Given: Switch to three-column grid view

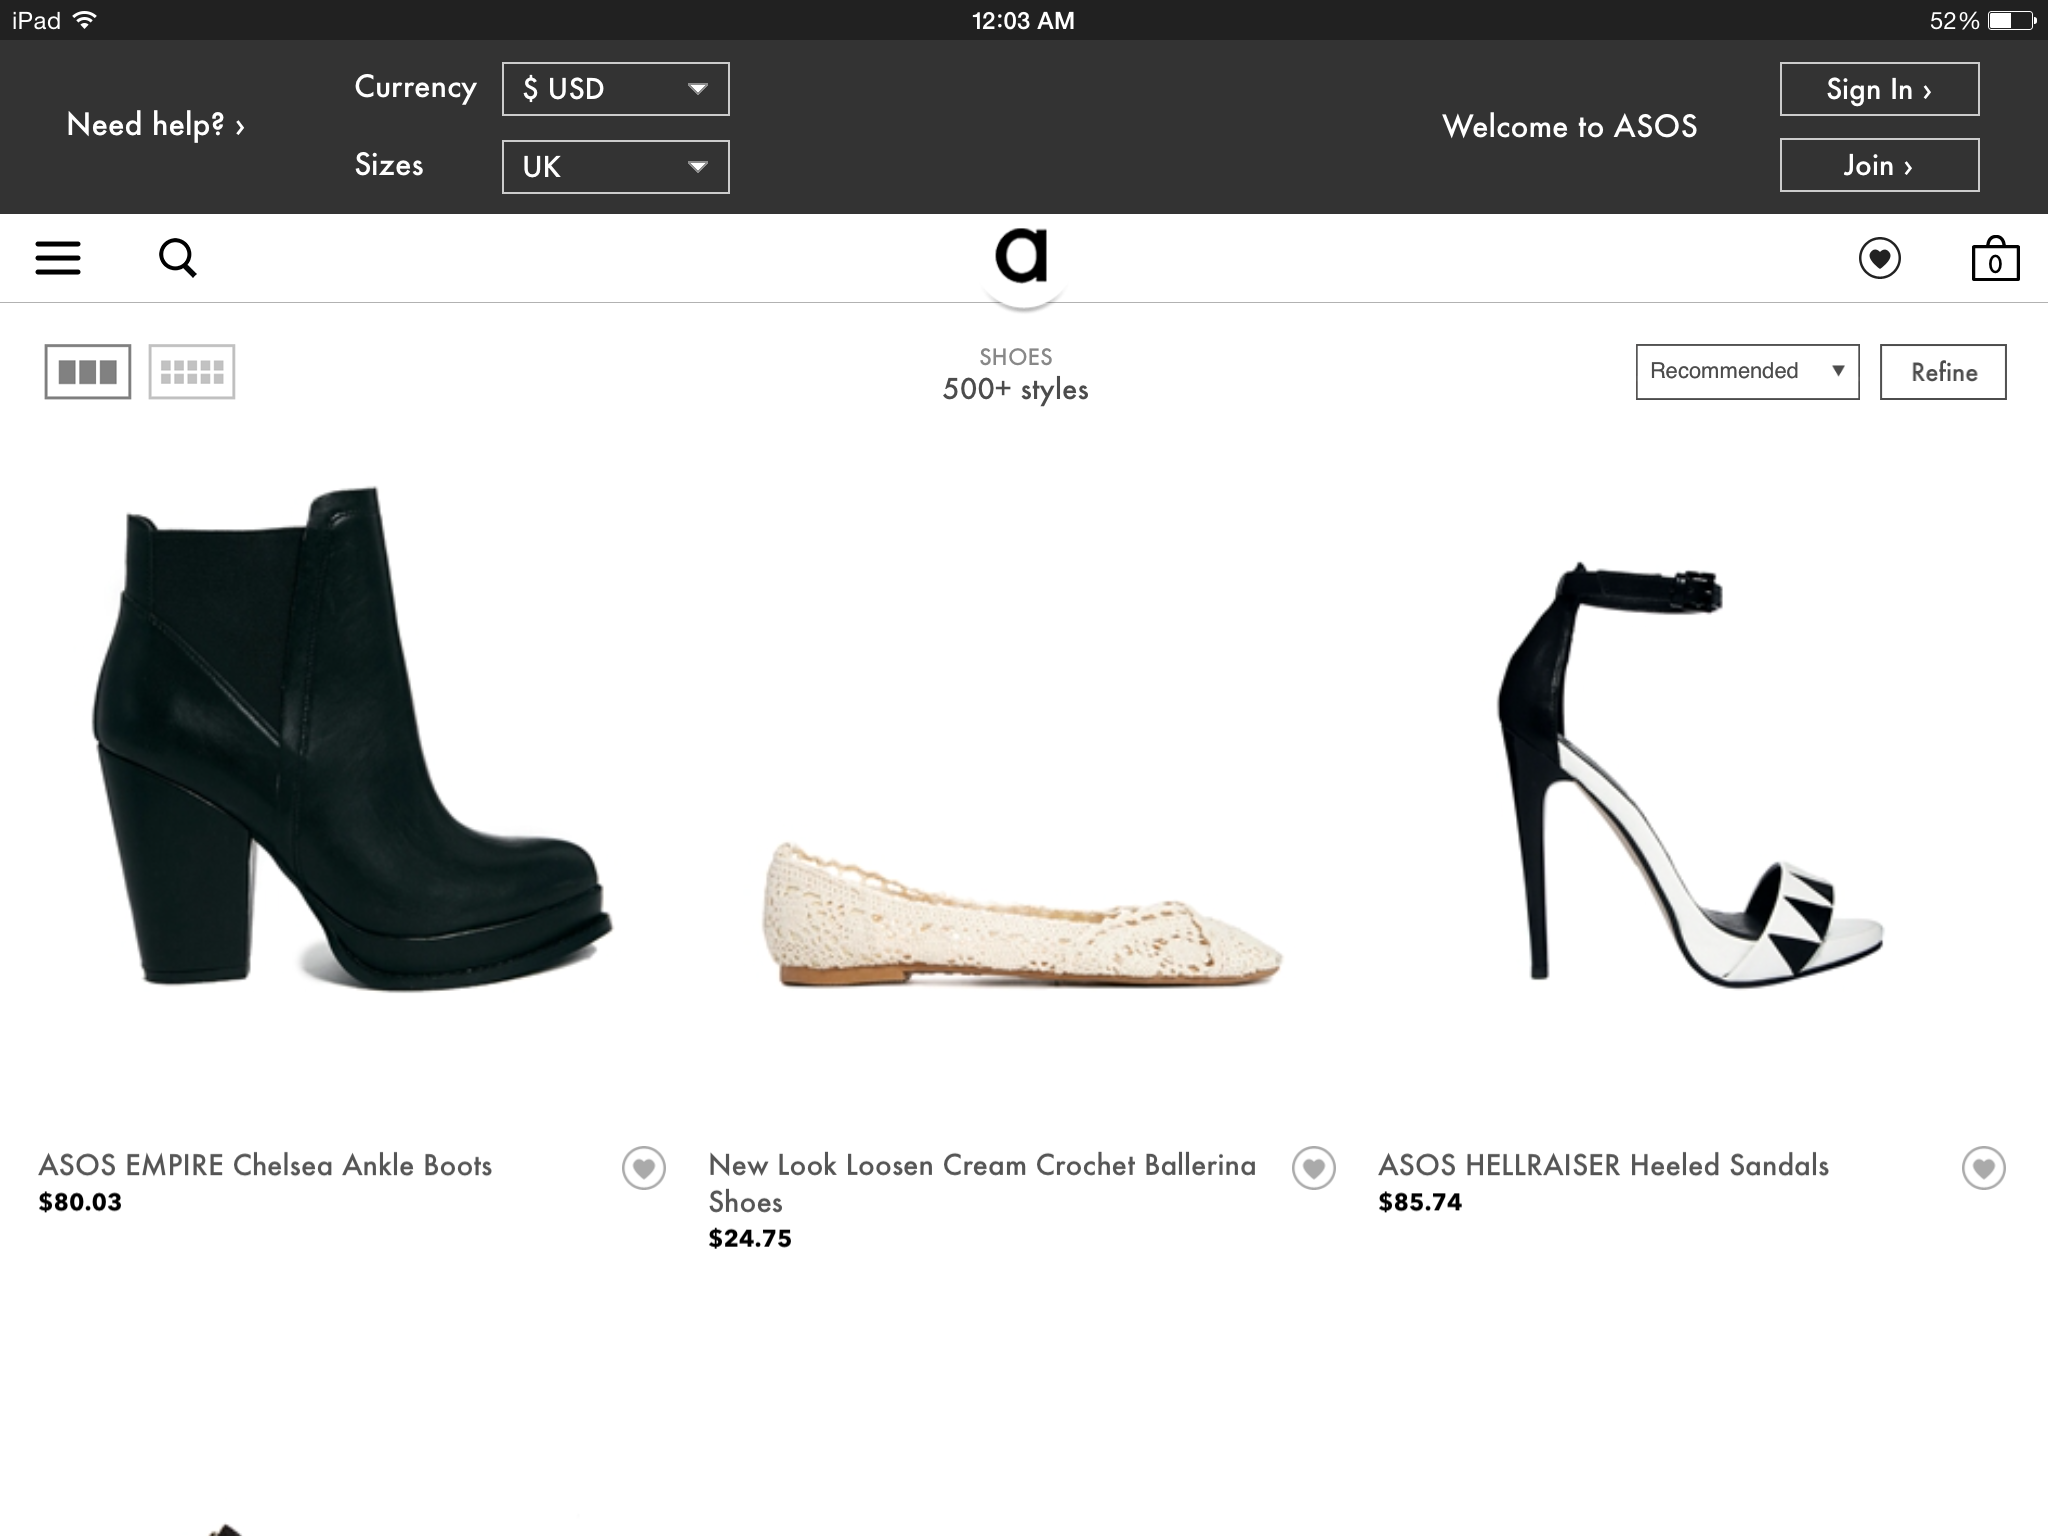Looking at the screenshot, I should 88,372.
